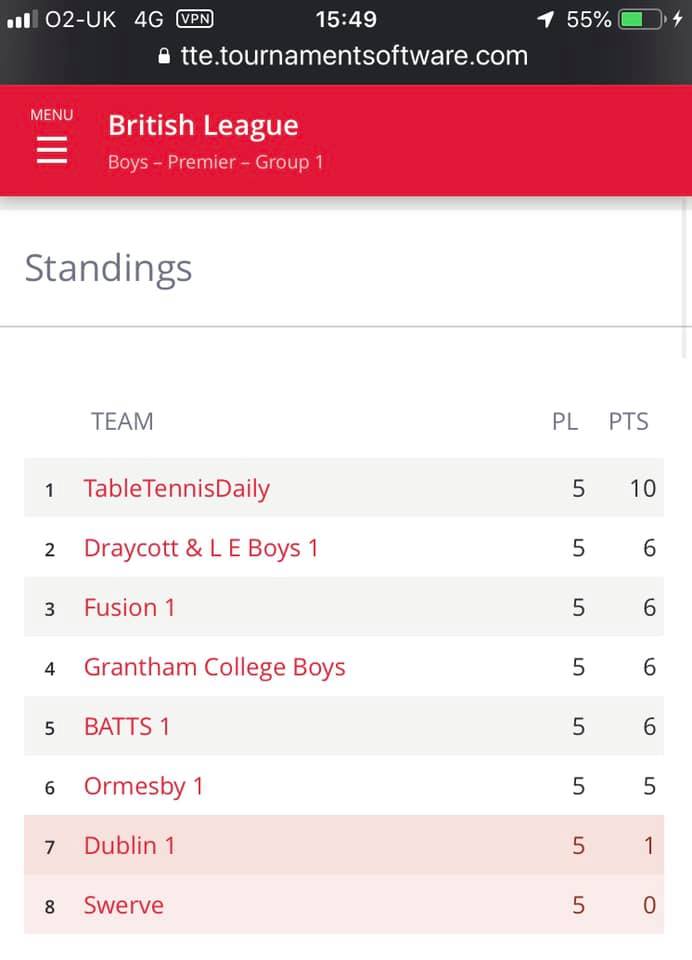The height and width of the screenshot is (960, 692).
Task: Open the hamburger MENU icon
Action: [51, 149]
